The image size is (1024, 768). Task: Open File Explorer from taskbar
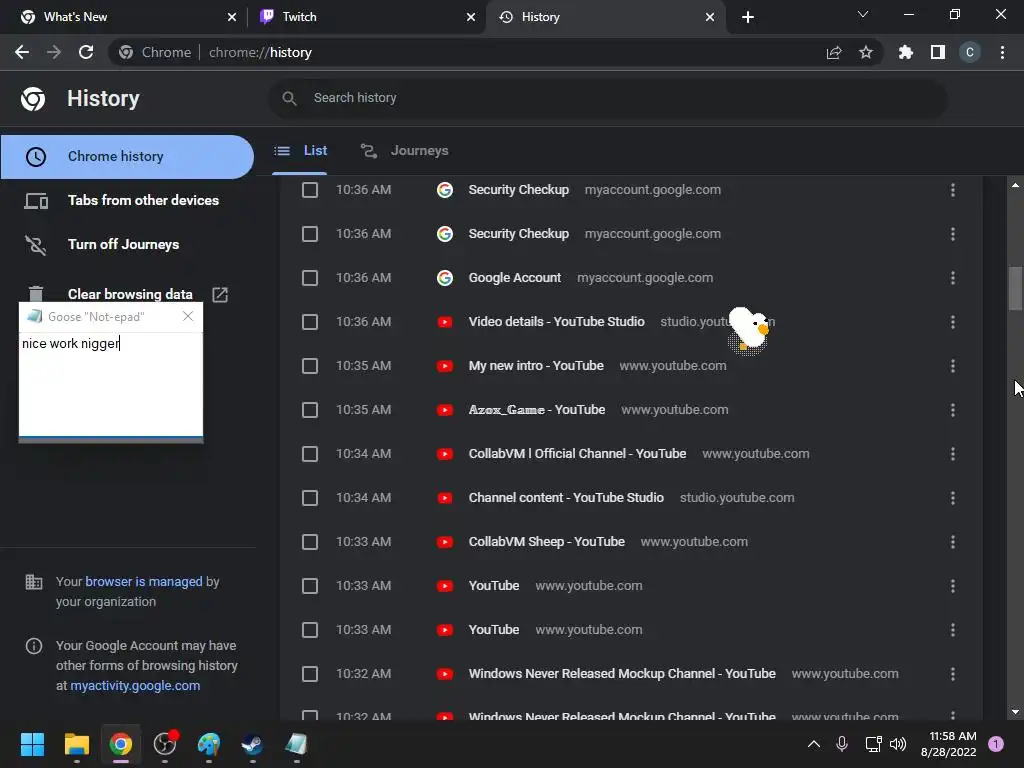[x=76, y=744]
